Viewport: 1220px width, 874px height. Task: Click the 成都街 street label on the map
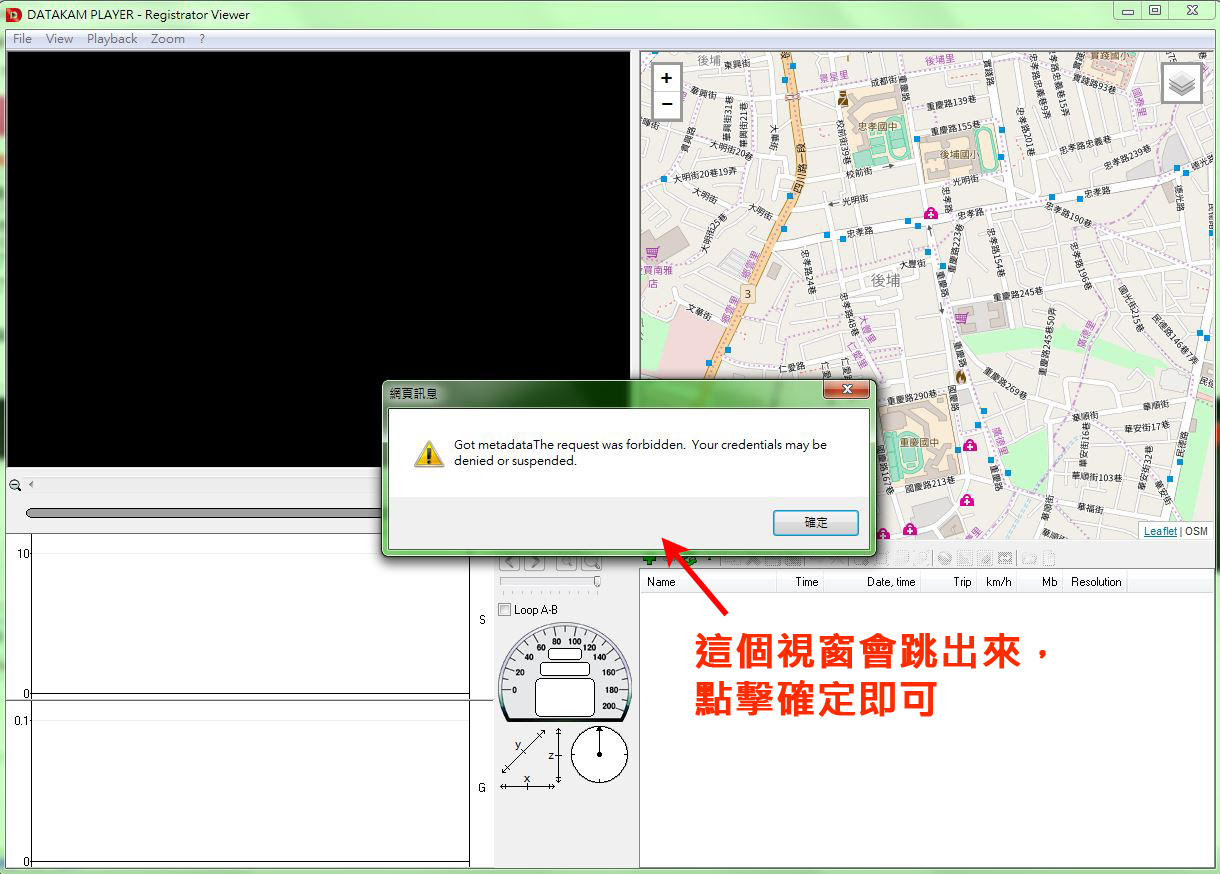tap(883, 81)
